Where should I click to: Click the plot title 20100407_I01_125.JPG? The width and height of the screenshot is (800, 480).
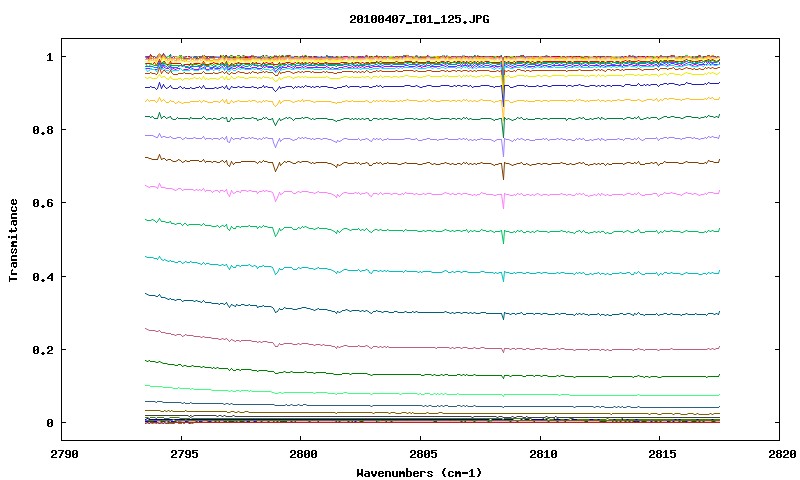(x=419, y=19)
